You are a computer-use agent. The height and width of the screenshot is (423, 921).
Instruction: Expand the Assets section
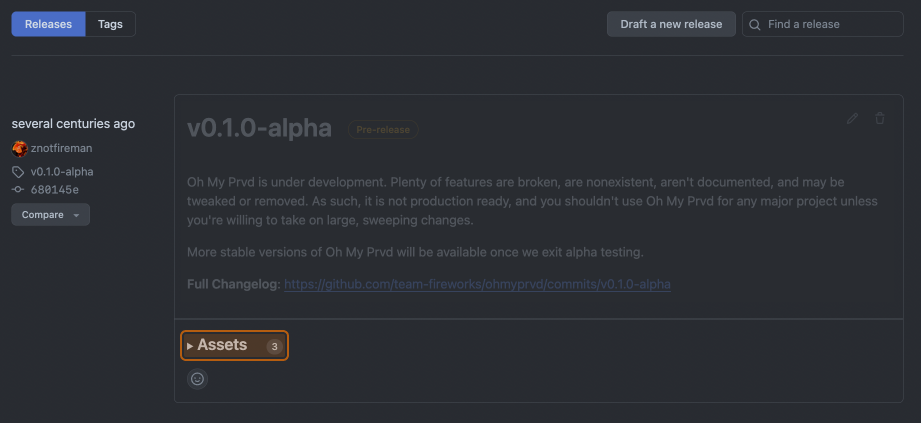click(x=221, y=345)
